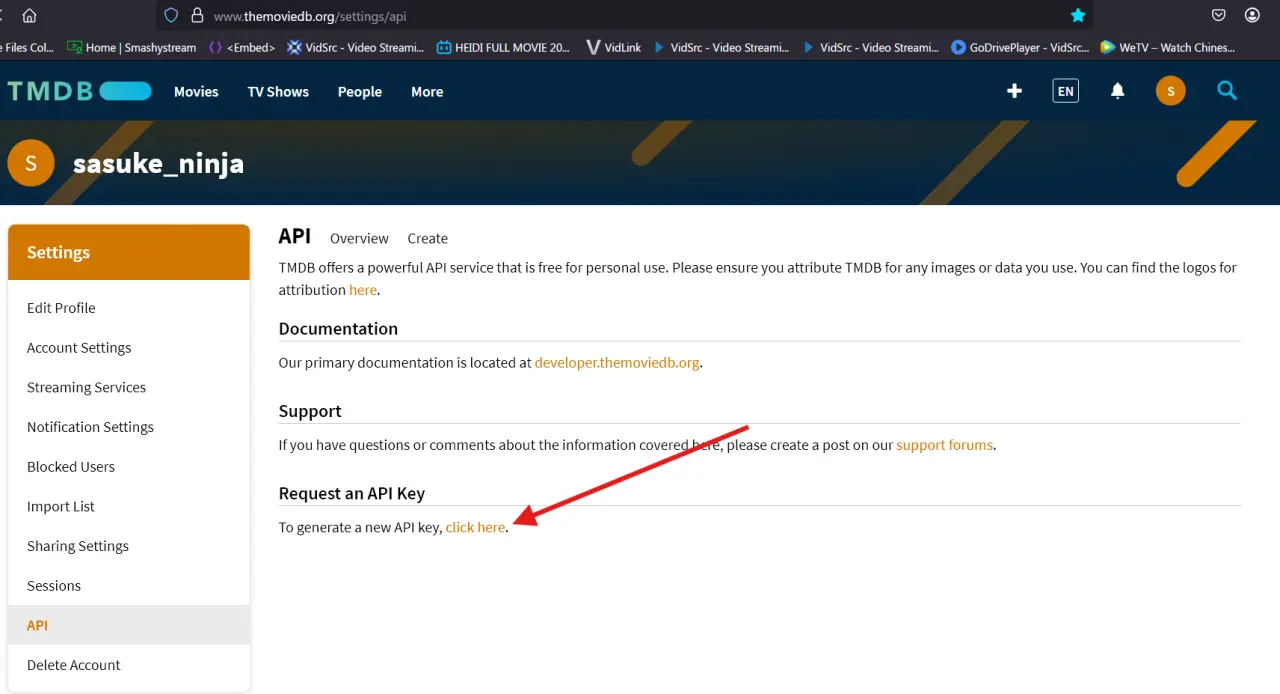1280x694 pixels.
Task: Switch to the API Overview tab
Action: 359,238
